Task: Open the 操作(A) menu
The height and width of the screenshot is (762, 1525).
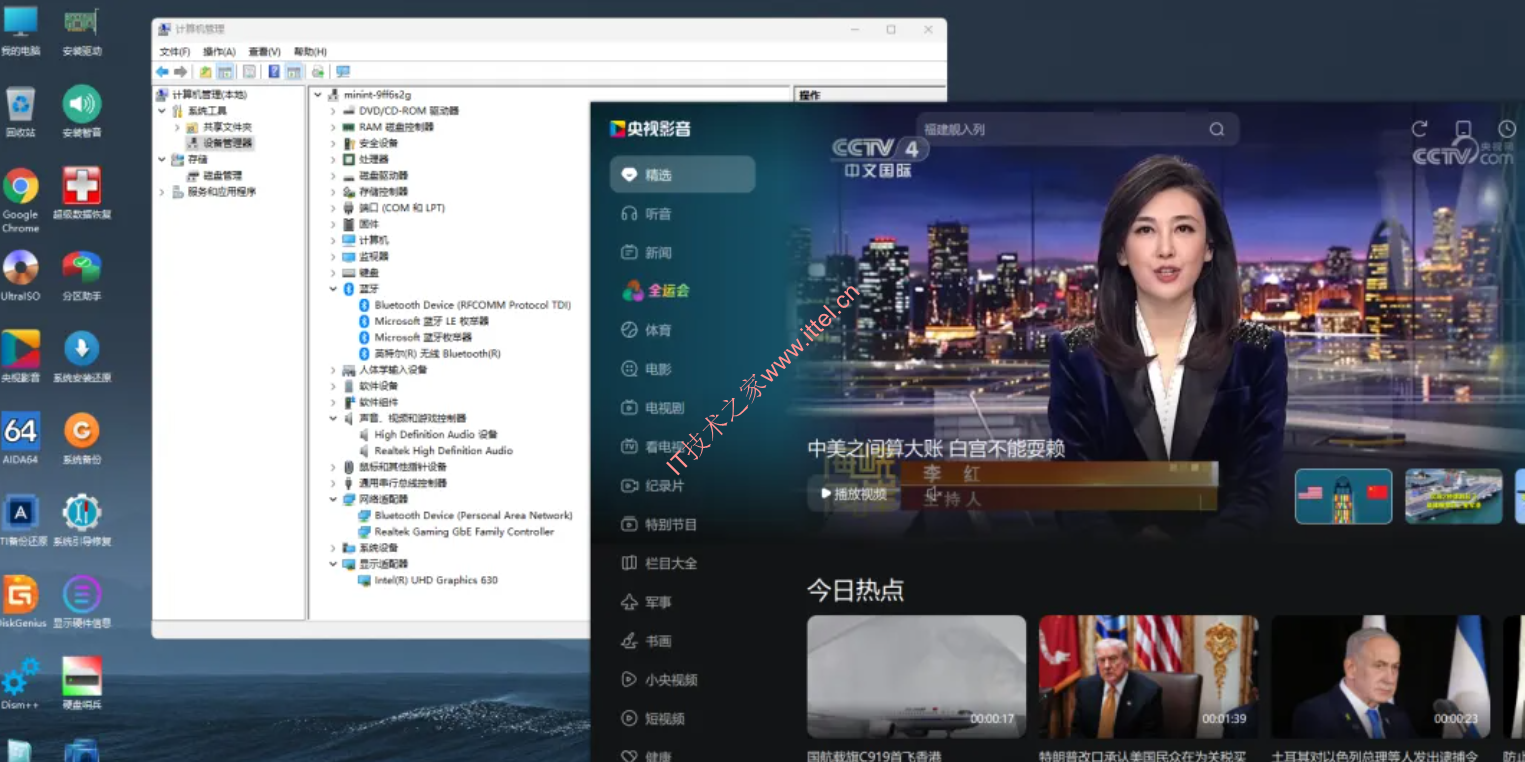Action: [219, 52]
